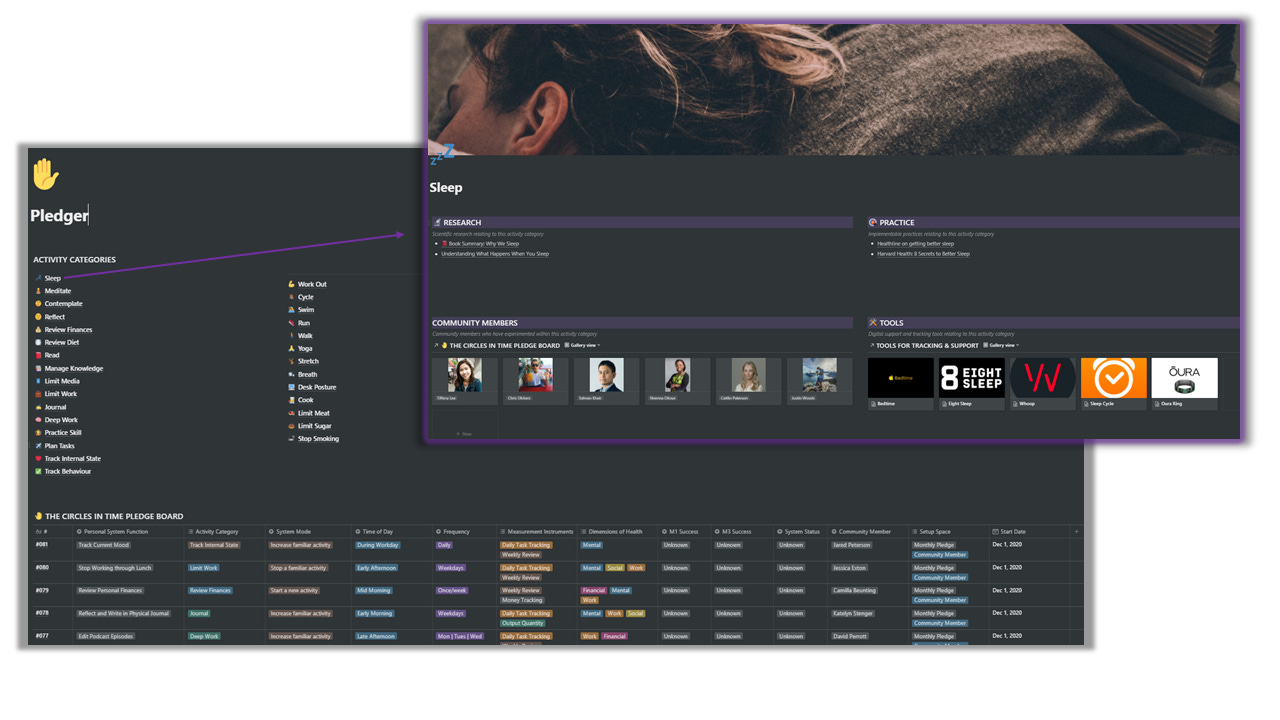1280x720 pixels.
Task: Open Understanding What Happens When You Sleep
Action: [x=495, y=254]
